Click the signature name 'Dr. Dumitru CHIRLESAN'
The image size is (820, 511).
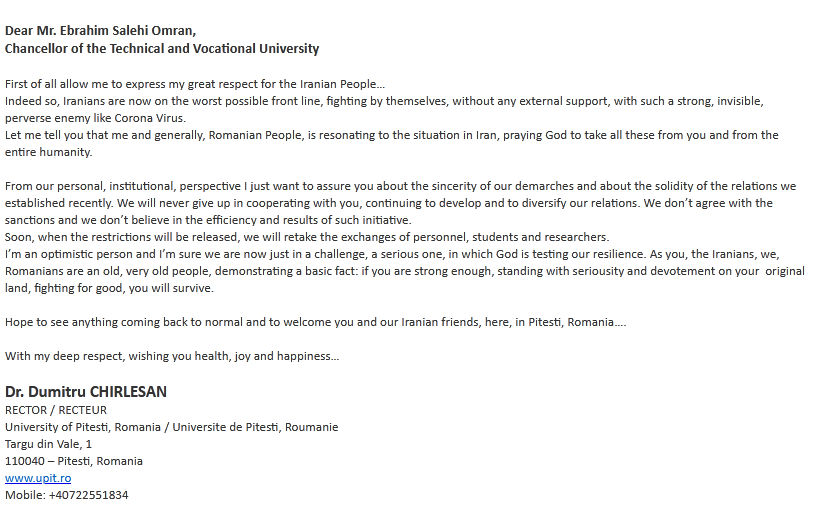tap(86, 392)
